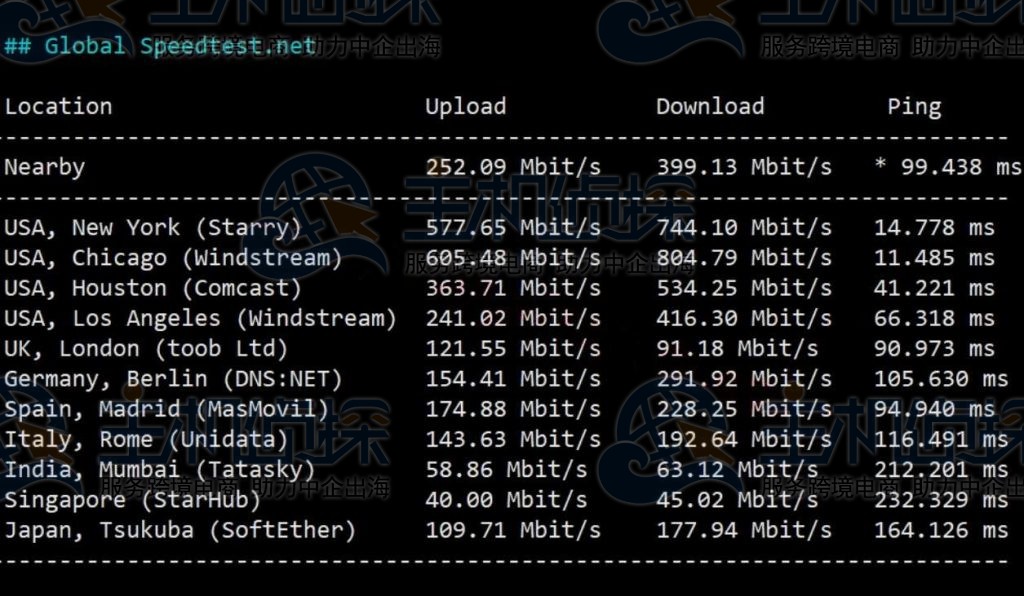This screenshot has height=596, width=1024.
Task: Click the 'USA, New York (Starry)' row
Action: click(153, 228)
